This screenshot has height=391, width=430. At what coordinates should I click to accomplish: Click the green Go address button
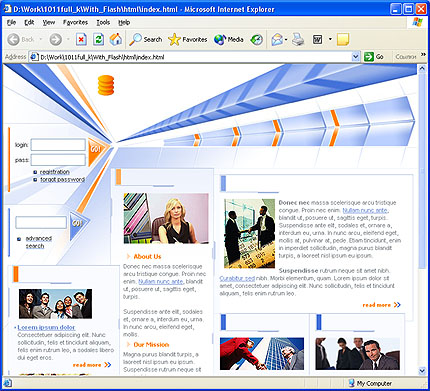(x=374, y=57)
